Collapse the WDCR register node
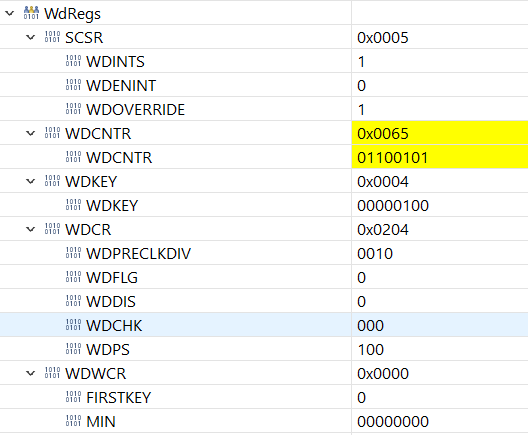 31,230
